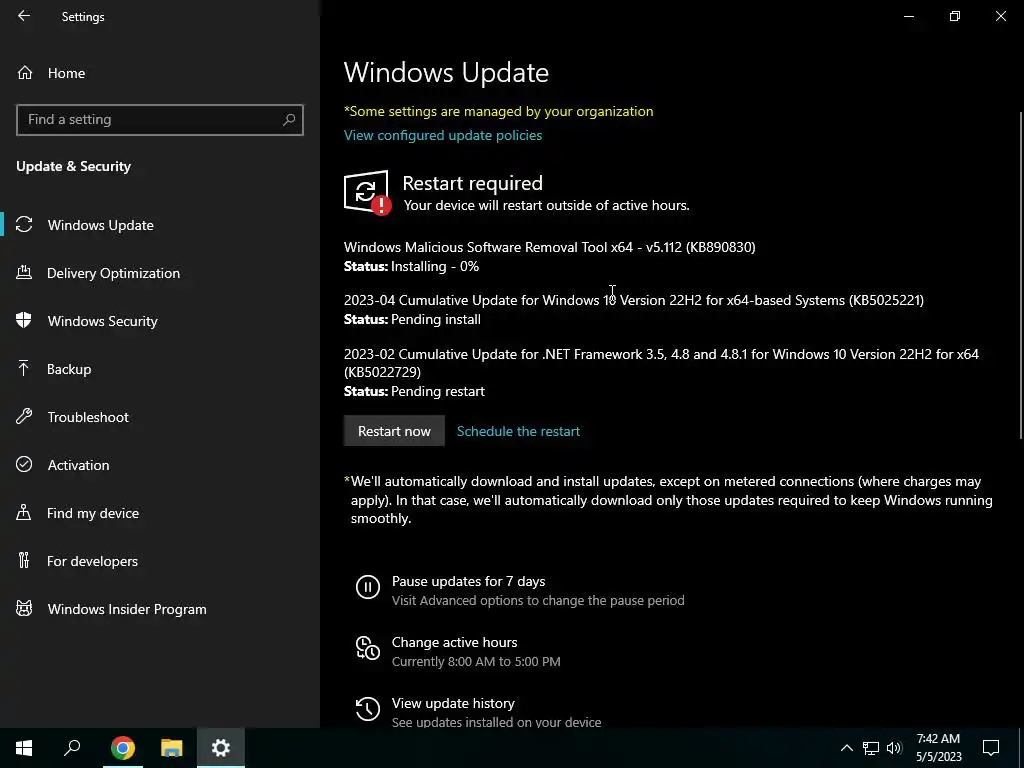Click the KB890830 Malicious Software Removal Tool entry
Image resolution: width=1024 pixels, height=768 pixels.
pyautogui.click(x=549, y=247)
